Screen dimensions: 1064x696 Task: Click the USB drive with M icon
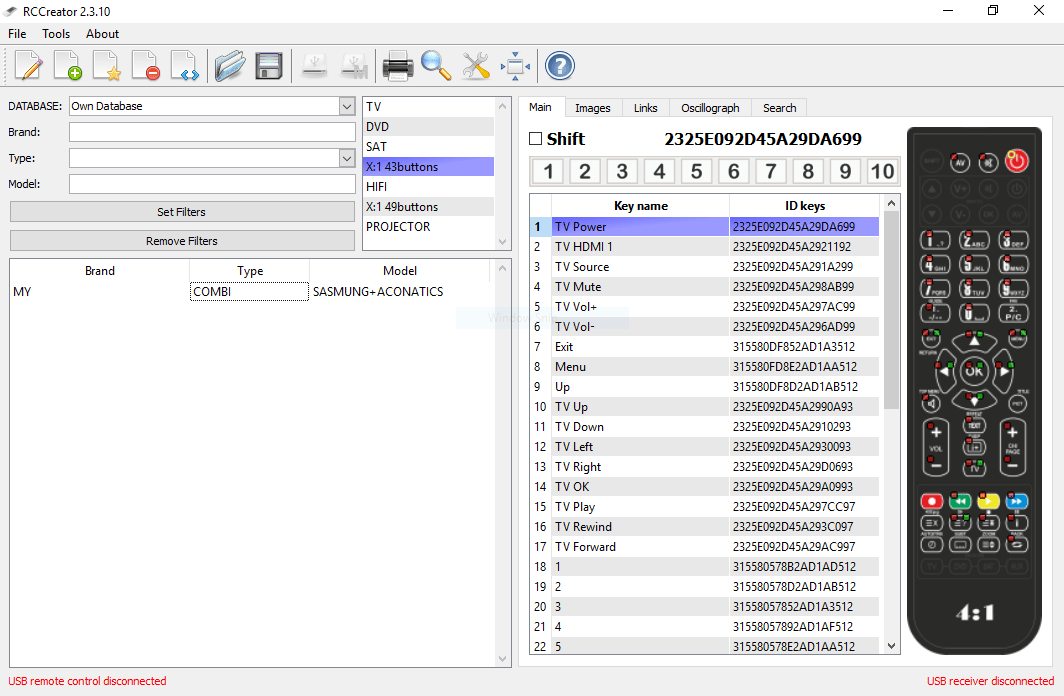pos(354,66)
